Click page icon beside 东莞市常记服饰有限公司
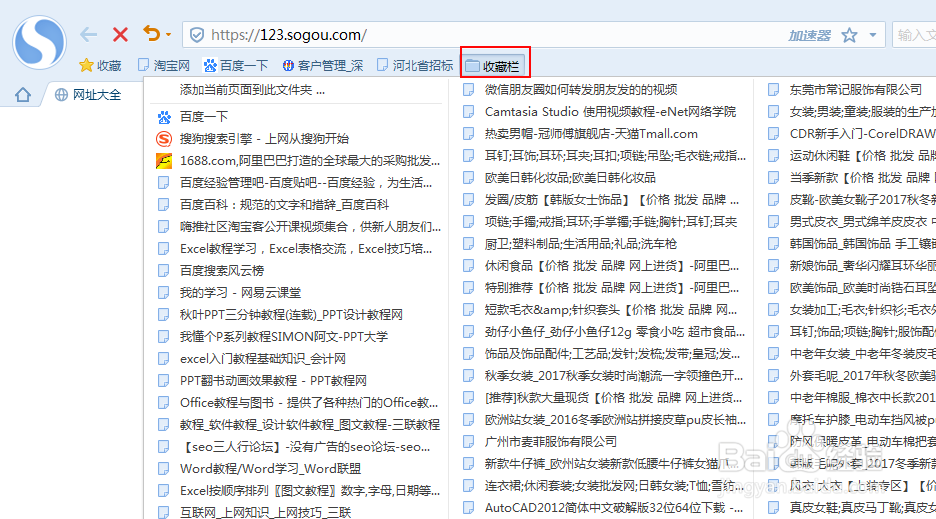The image size is (936, 519). point(774,90)
